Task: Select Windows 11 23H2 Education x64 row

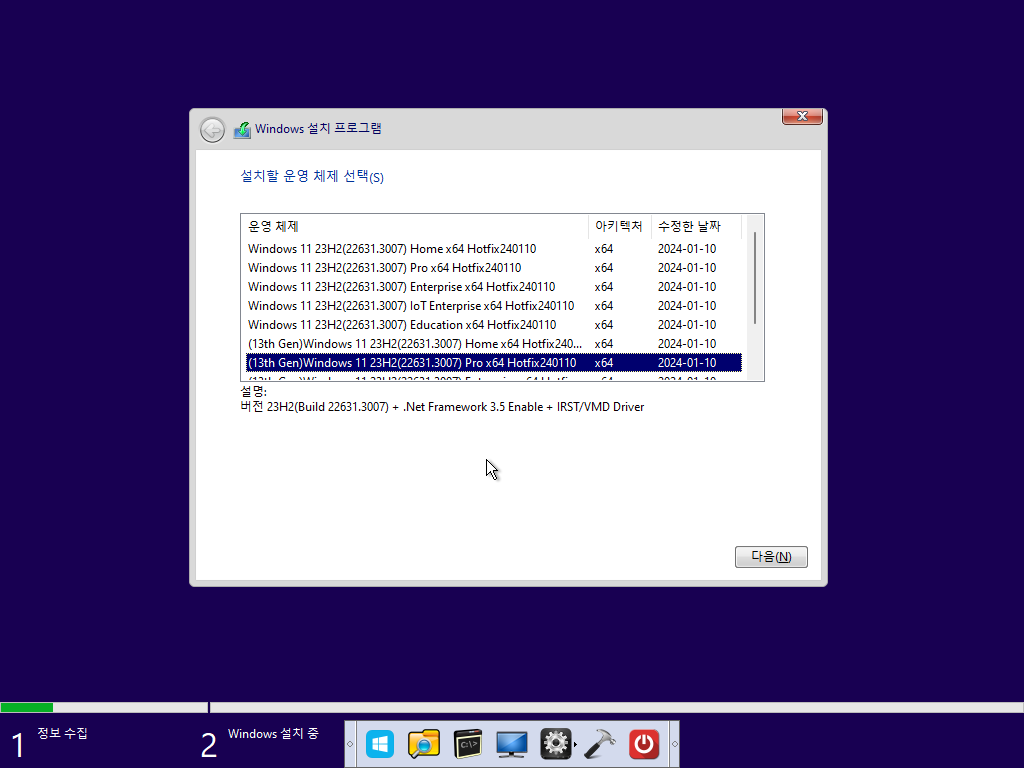Action: 494,325
